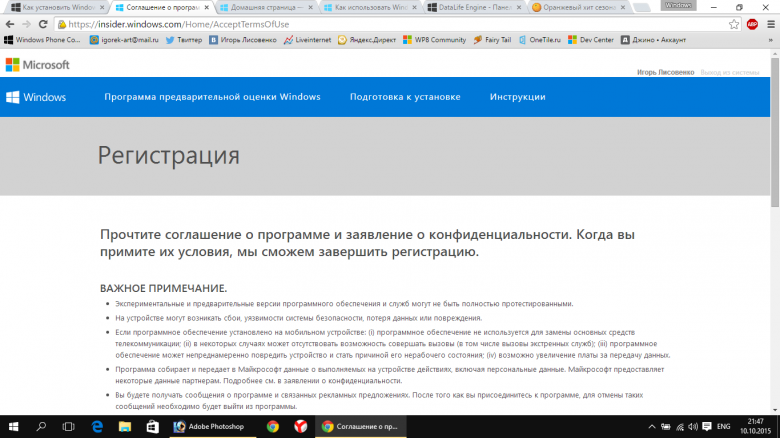Select 'Соглашение о пр...' Chrome taskbar window
Viewport: 780px width, 438px height.
point(361,427)
